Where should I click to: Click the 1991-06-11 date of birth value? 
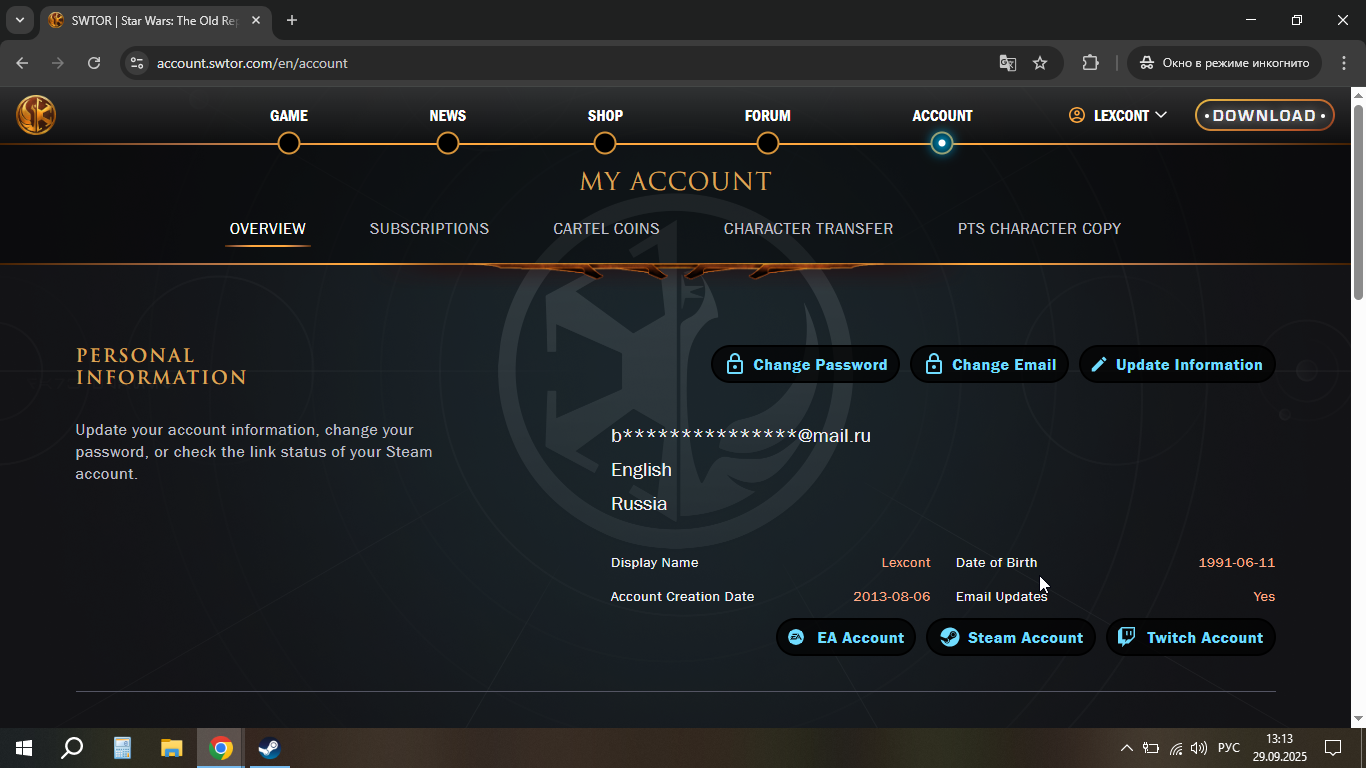[x=1237, y=563]
